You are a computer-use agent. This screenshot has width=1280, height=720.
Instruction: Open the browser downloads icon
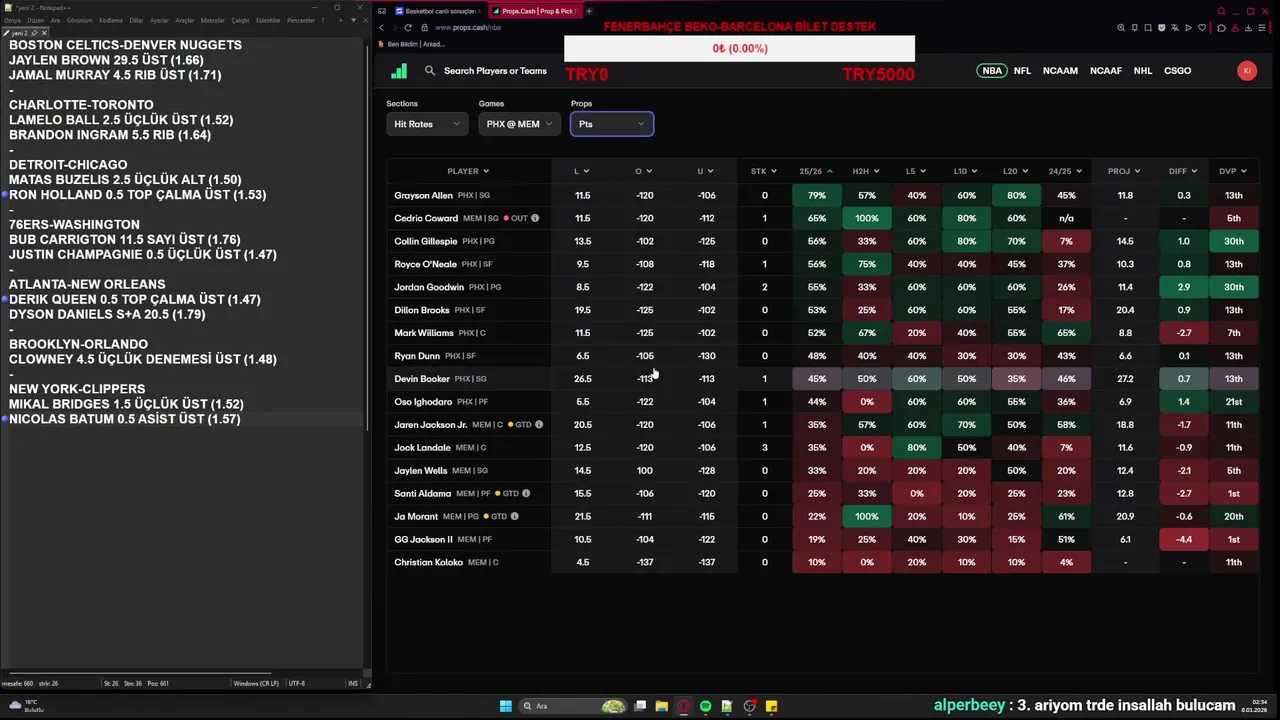point(1249,27)
